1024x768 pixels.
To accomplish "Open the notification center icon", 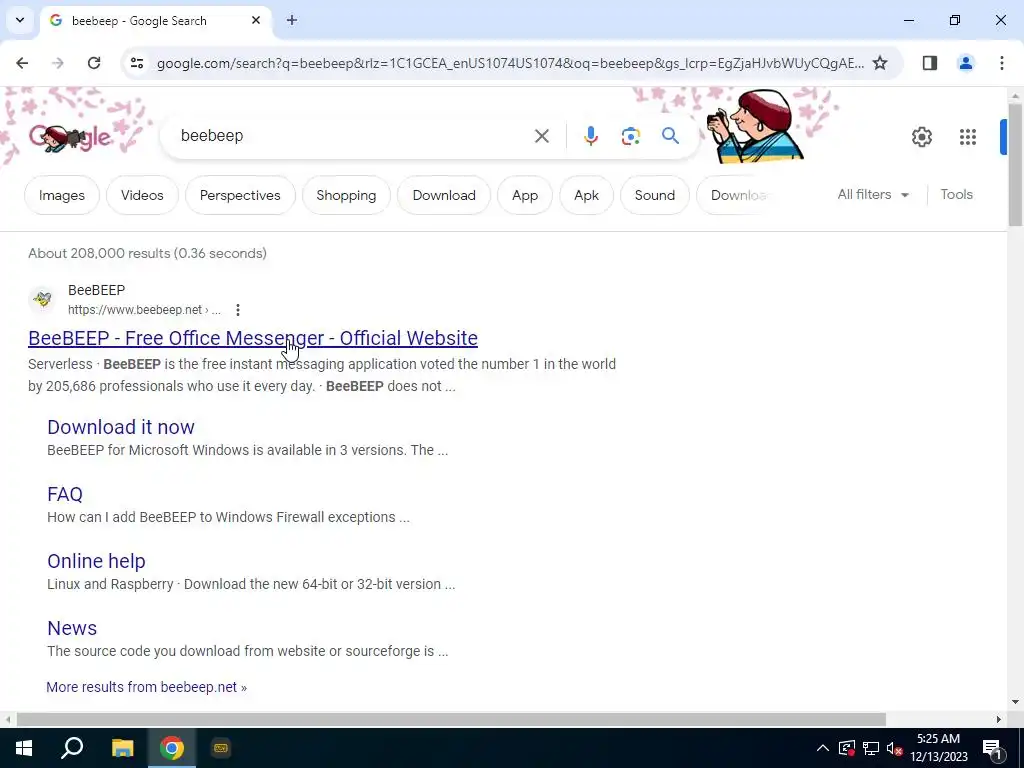I will pyautogui.click(x=992, y=748).
